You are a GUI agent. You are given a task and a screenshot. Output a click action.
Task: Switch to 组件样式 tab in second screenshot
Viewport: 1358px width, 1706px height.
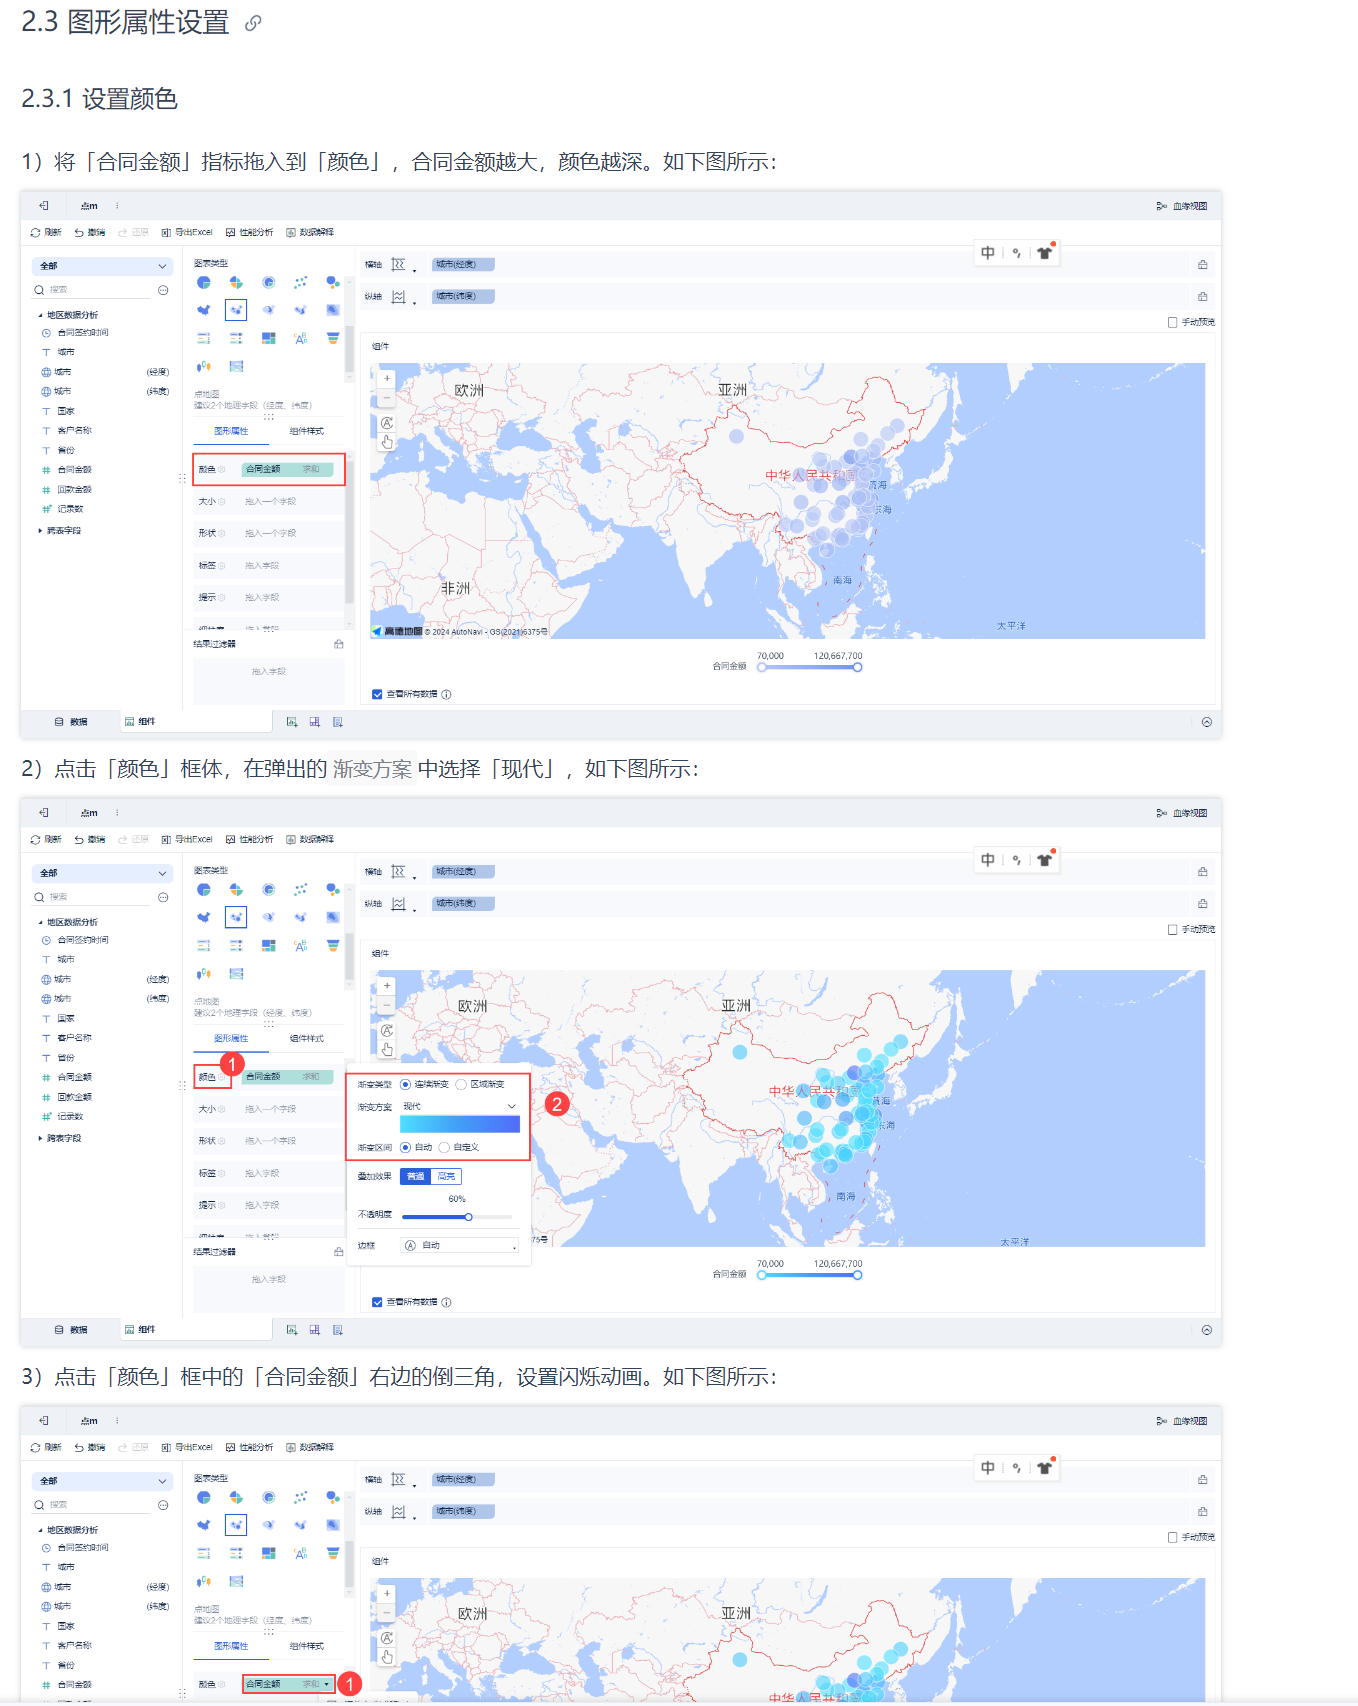tap(306, 1039)
